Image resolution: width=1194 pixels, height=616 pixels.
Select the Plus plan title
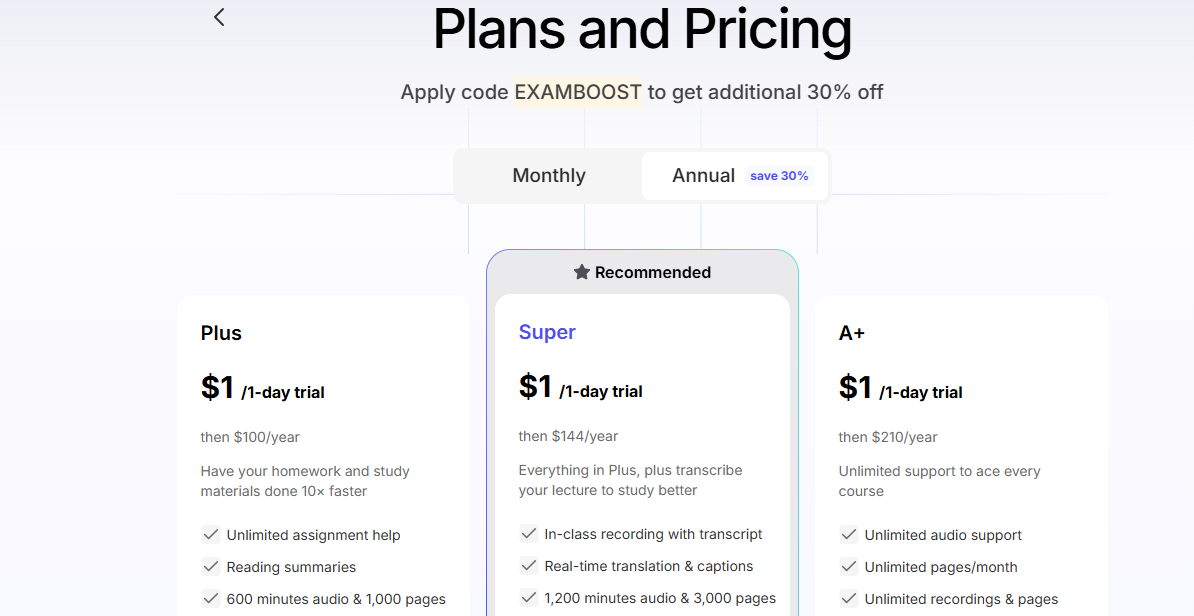coord(221,333)
